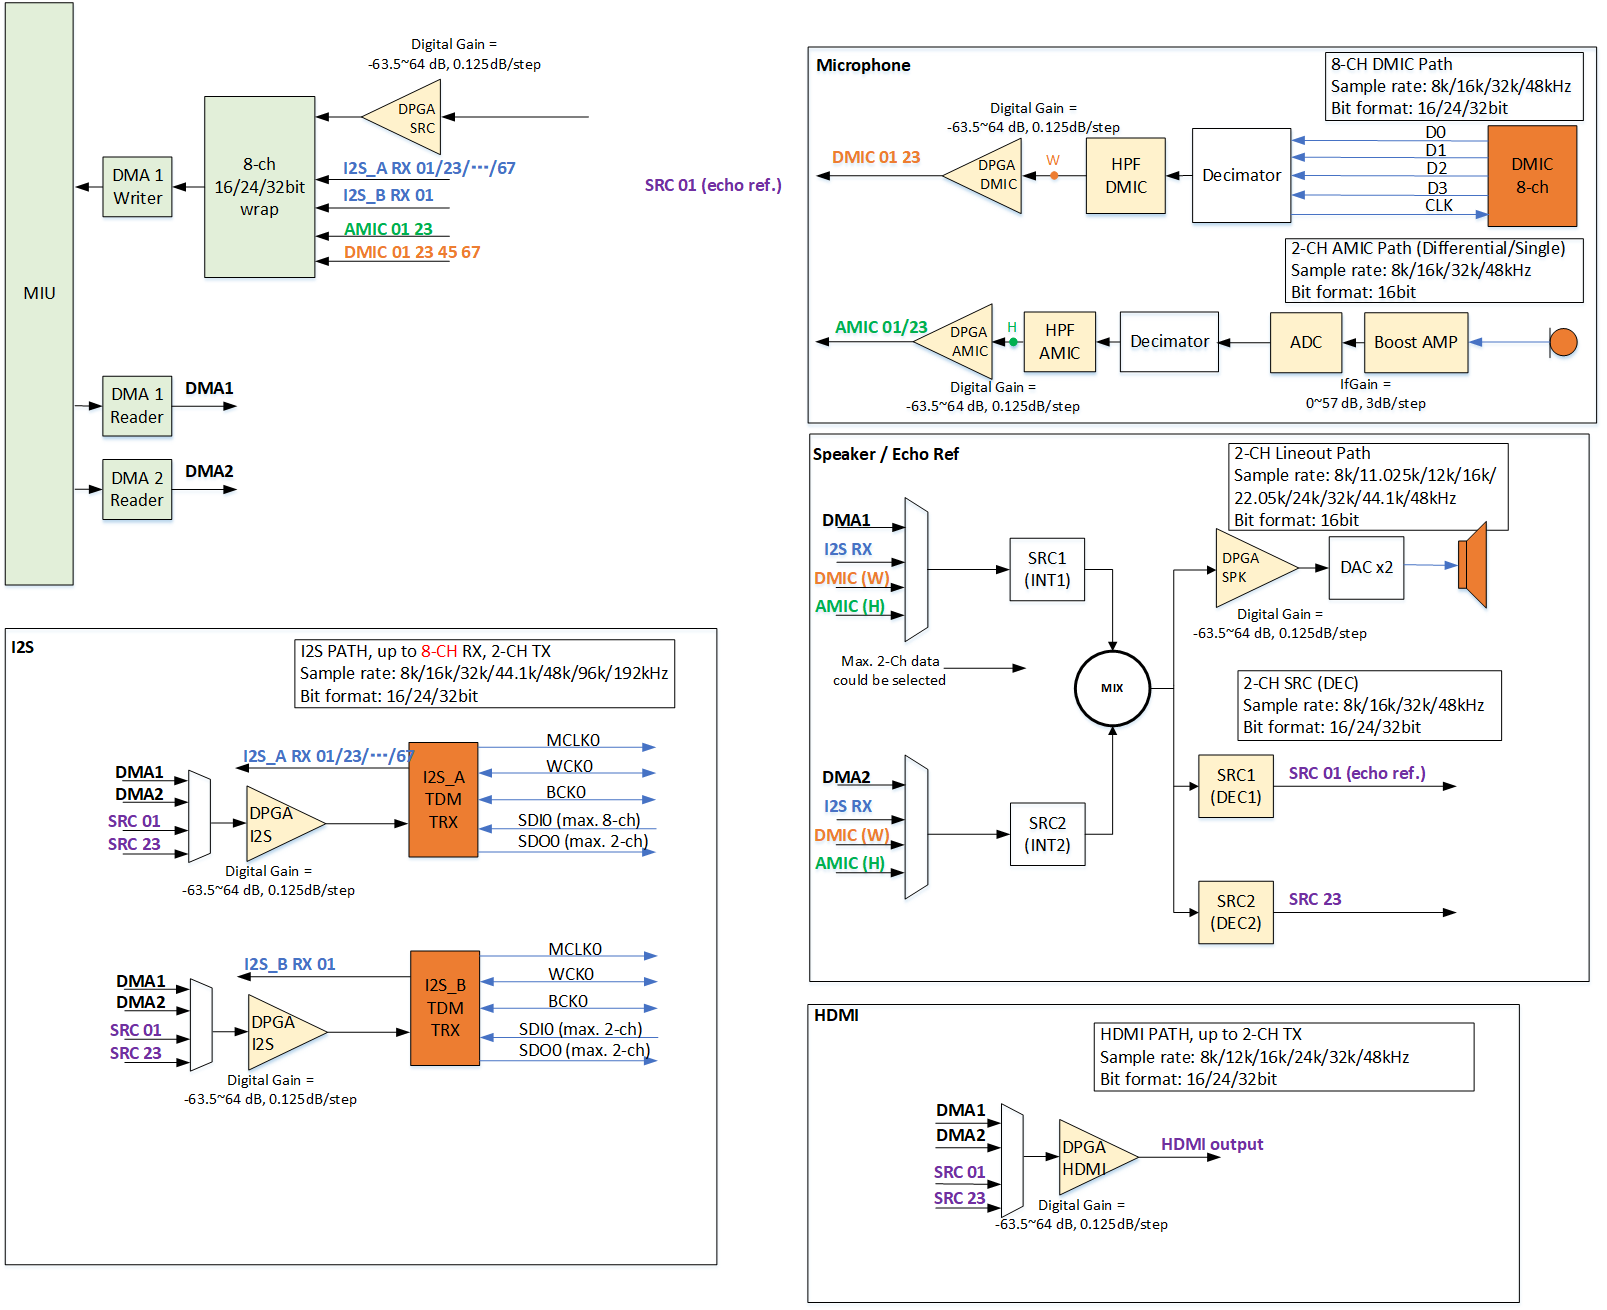Select the MIX circle node

tap(1112, 688)
